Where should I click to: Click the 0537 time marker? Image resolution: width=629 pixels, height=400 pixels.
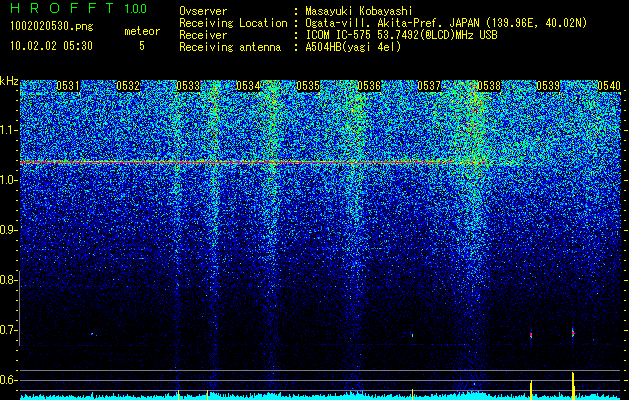[429, 86]
